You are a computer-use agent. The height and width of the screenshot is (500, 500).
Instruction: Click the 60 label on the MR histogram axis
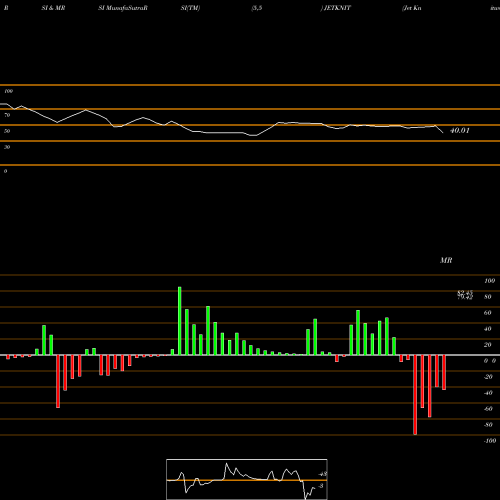click(x=488, y=313)
